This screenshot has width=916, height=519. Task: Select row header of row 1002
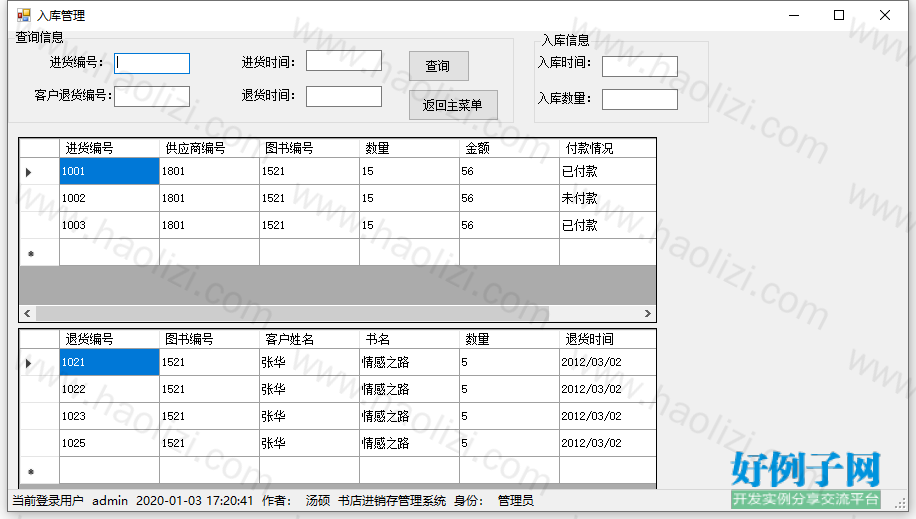(x=39, y=198)
